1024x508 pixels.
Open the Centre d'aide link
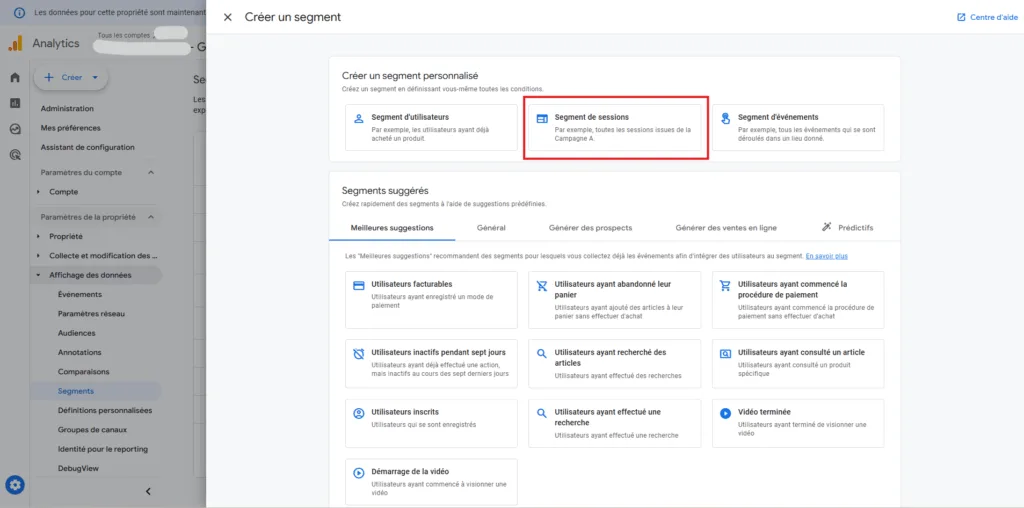(x=987, y=17)
